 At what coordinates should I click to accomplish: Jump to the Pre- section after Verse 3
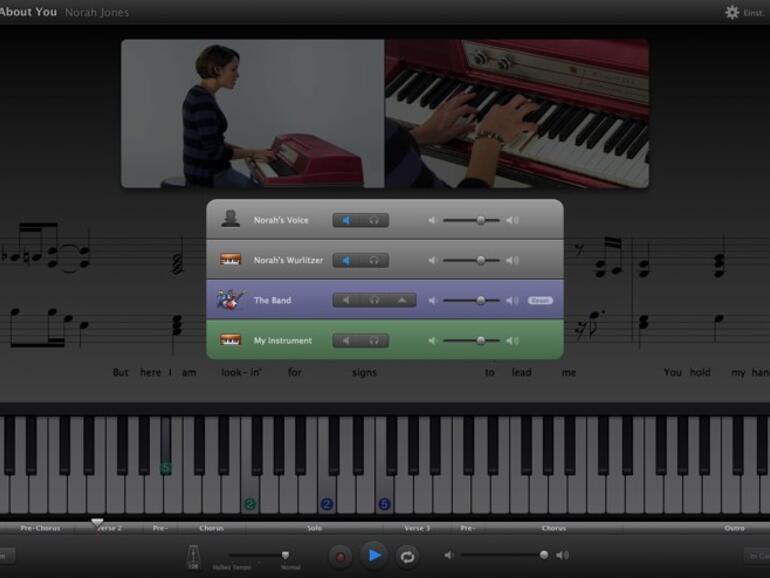pyautogui.click(x=468, y=528)
